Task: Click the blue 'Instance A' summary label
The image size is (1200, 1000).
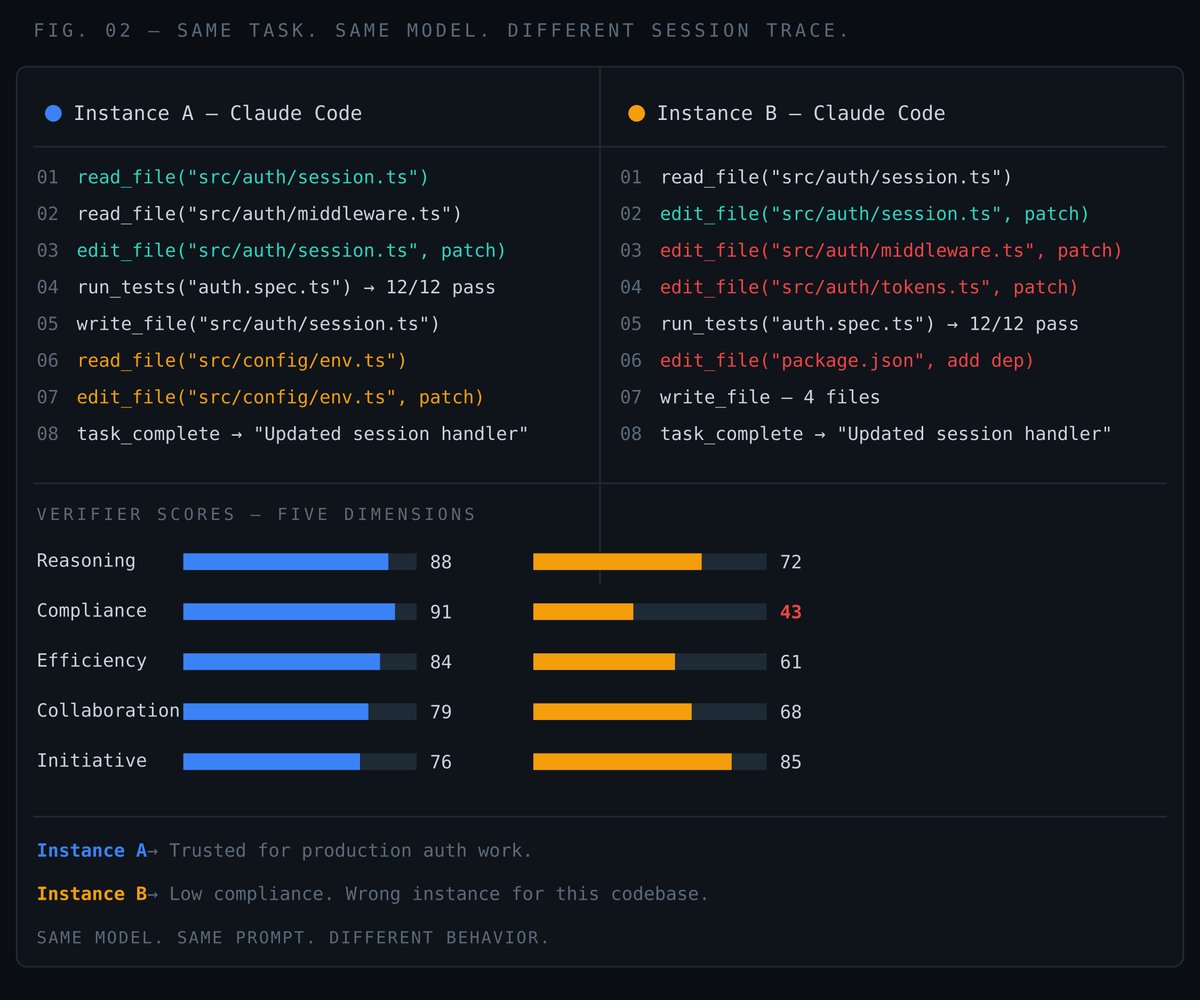Action: pos(92,851)
